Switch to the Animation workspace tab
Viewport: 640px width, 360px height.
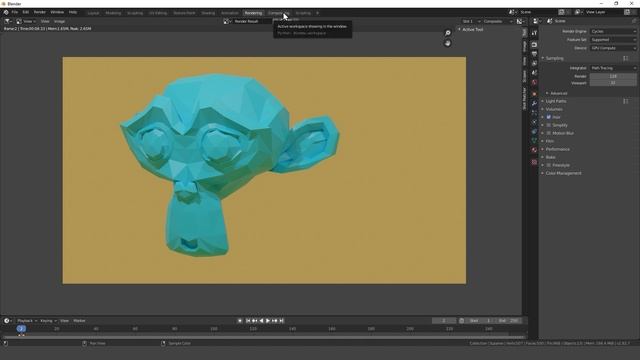click(x=229, y=13)
